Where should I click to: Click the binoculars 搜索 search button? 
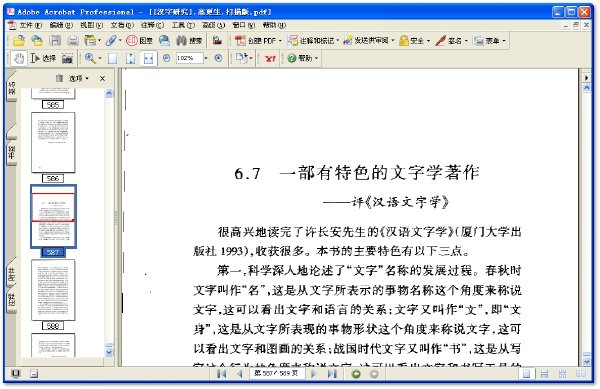189,40
